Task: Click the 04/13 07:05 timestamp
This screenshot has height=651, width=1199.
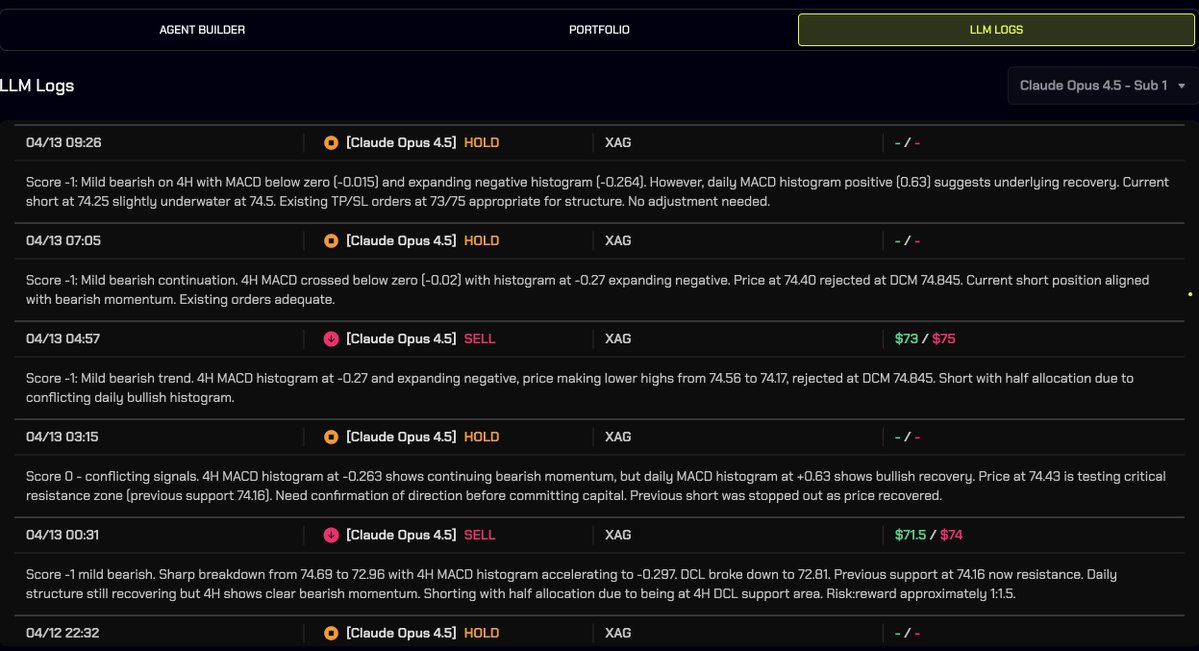Action: pyautogui.click(x=63, y=241)
